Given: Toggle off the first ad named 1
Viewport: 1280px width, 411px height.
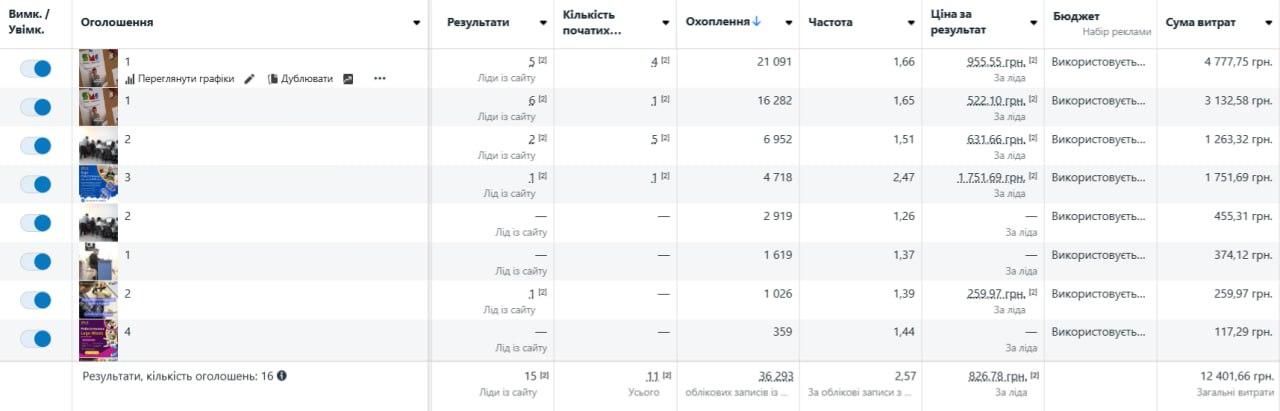Looking at the screenshot, I should point(35,68).
